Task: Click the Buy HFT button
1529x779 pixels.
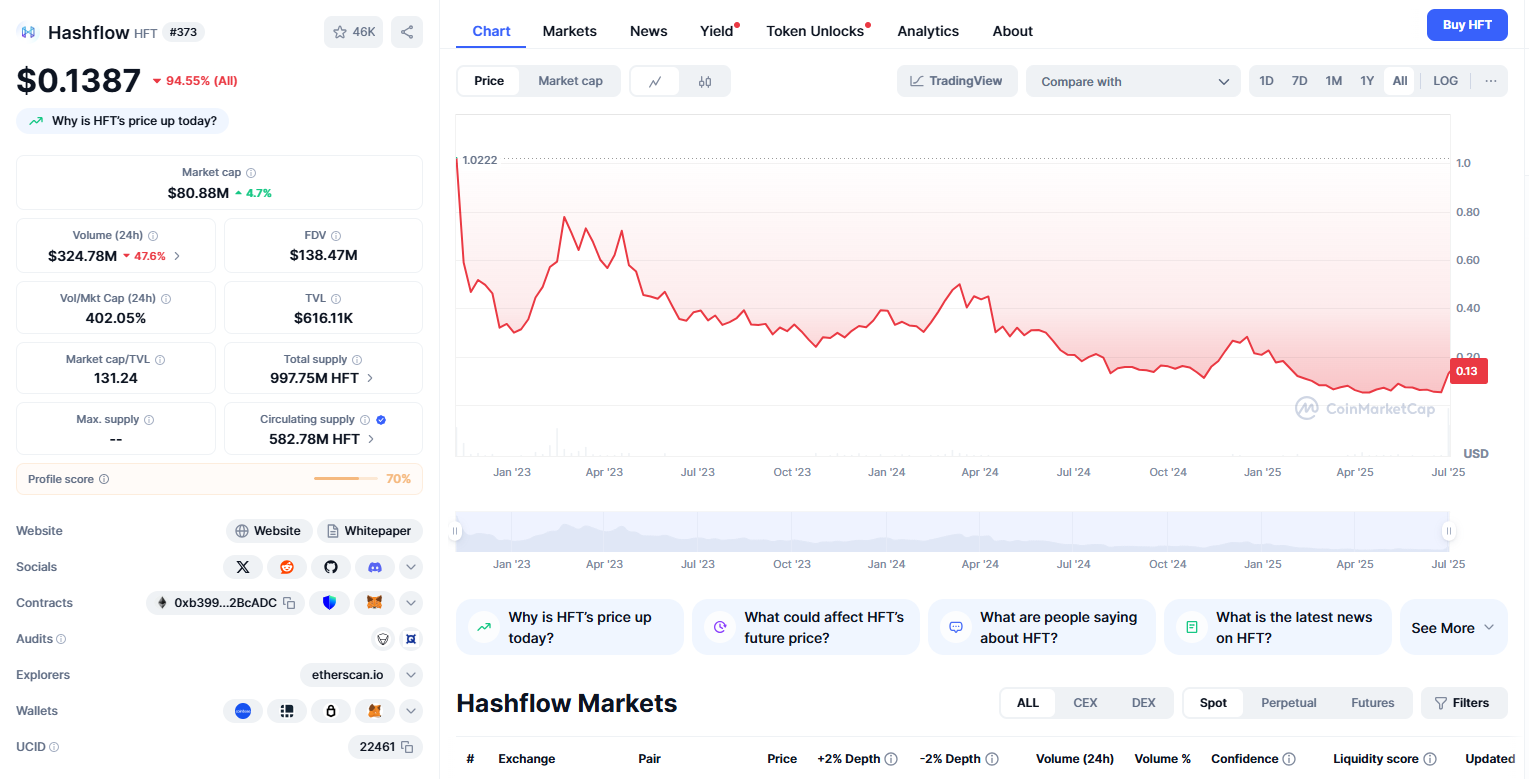Action: click(1467, 25)
